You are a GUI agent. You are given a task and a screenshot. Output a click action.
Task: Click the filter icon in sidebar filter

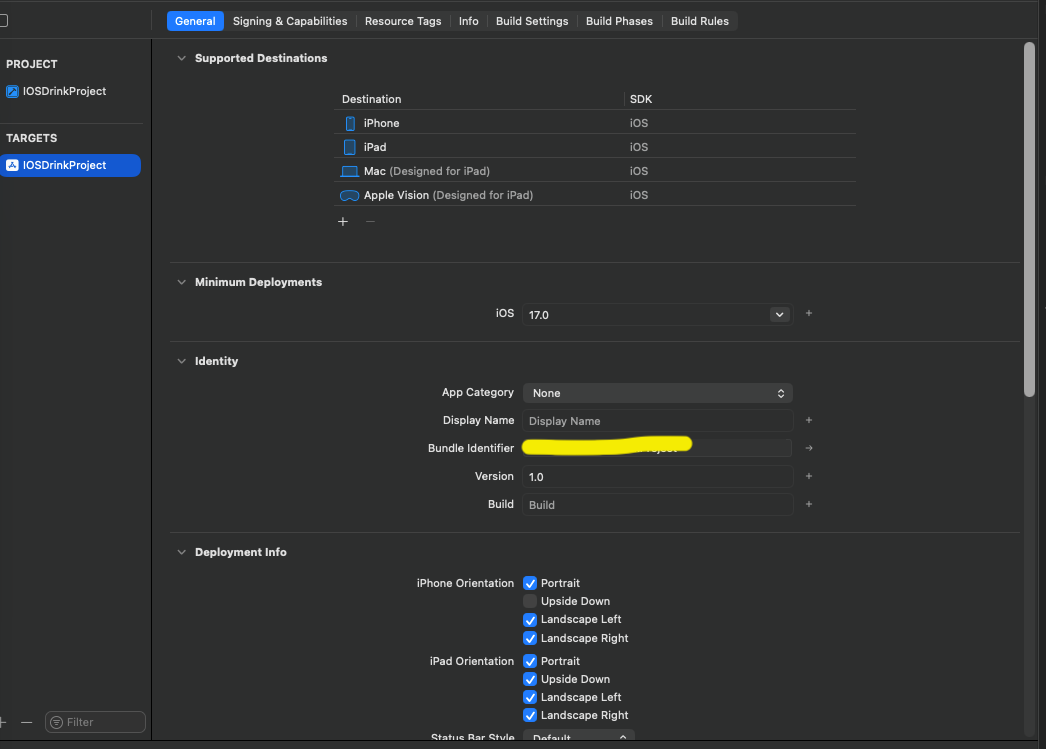[57, 722]
